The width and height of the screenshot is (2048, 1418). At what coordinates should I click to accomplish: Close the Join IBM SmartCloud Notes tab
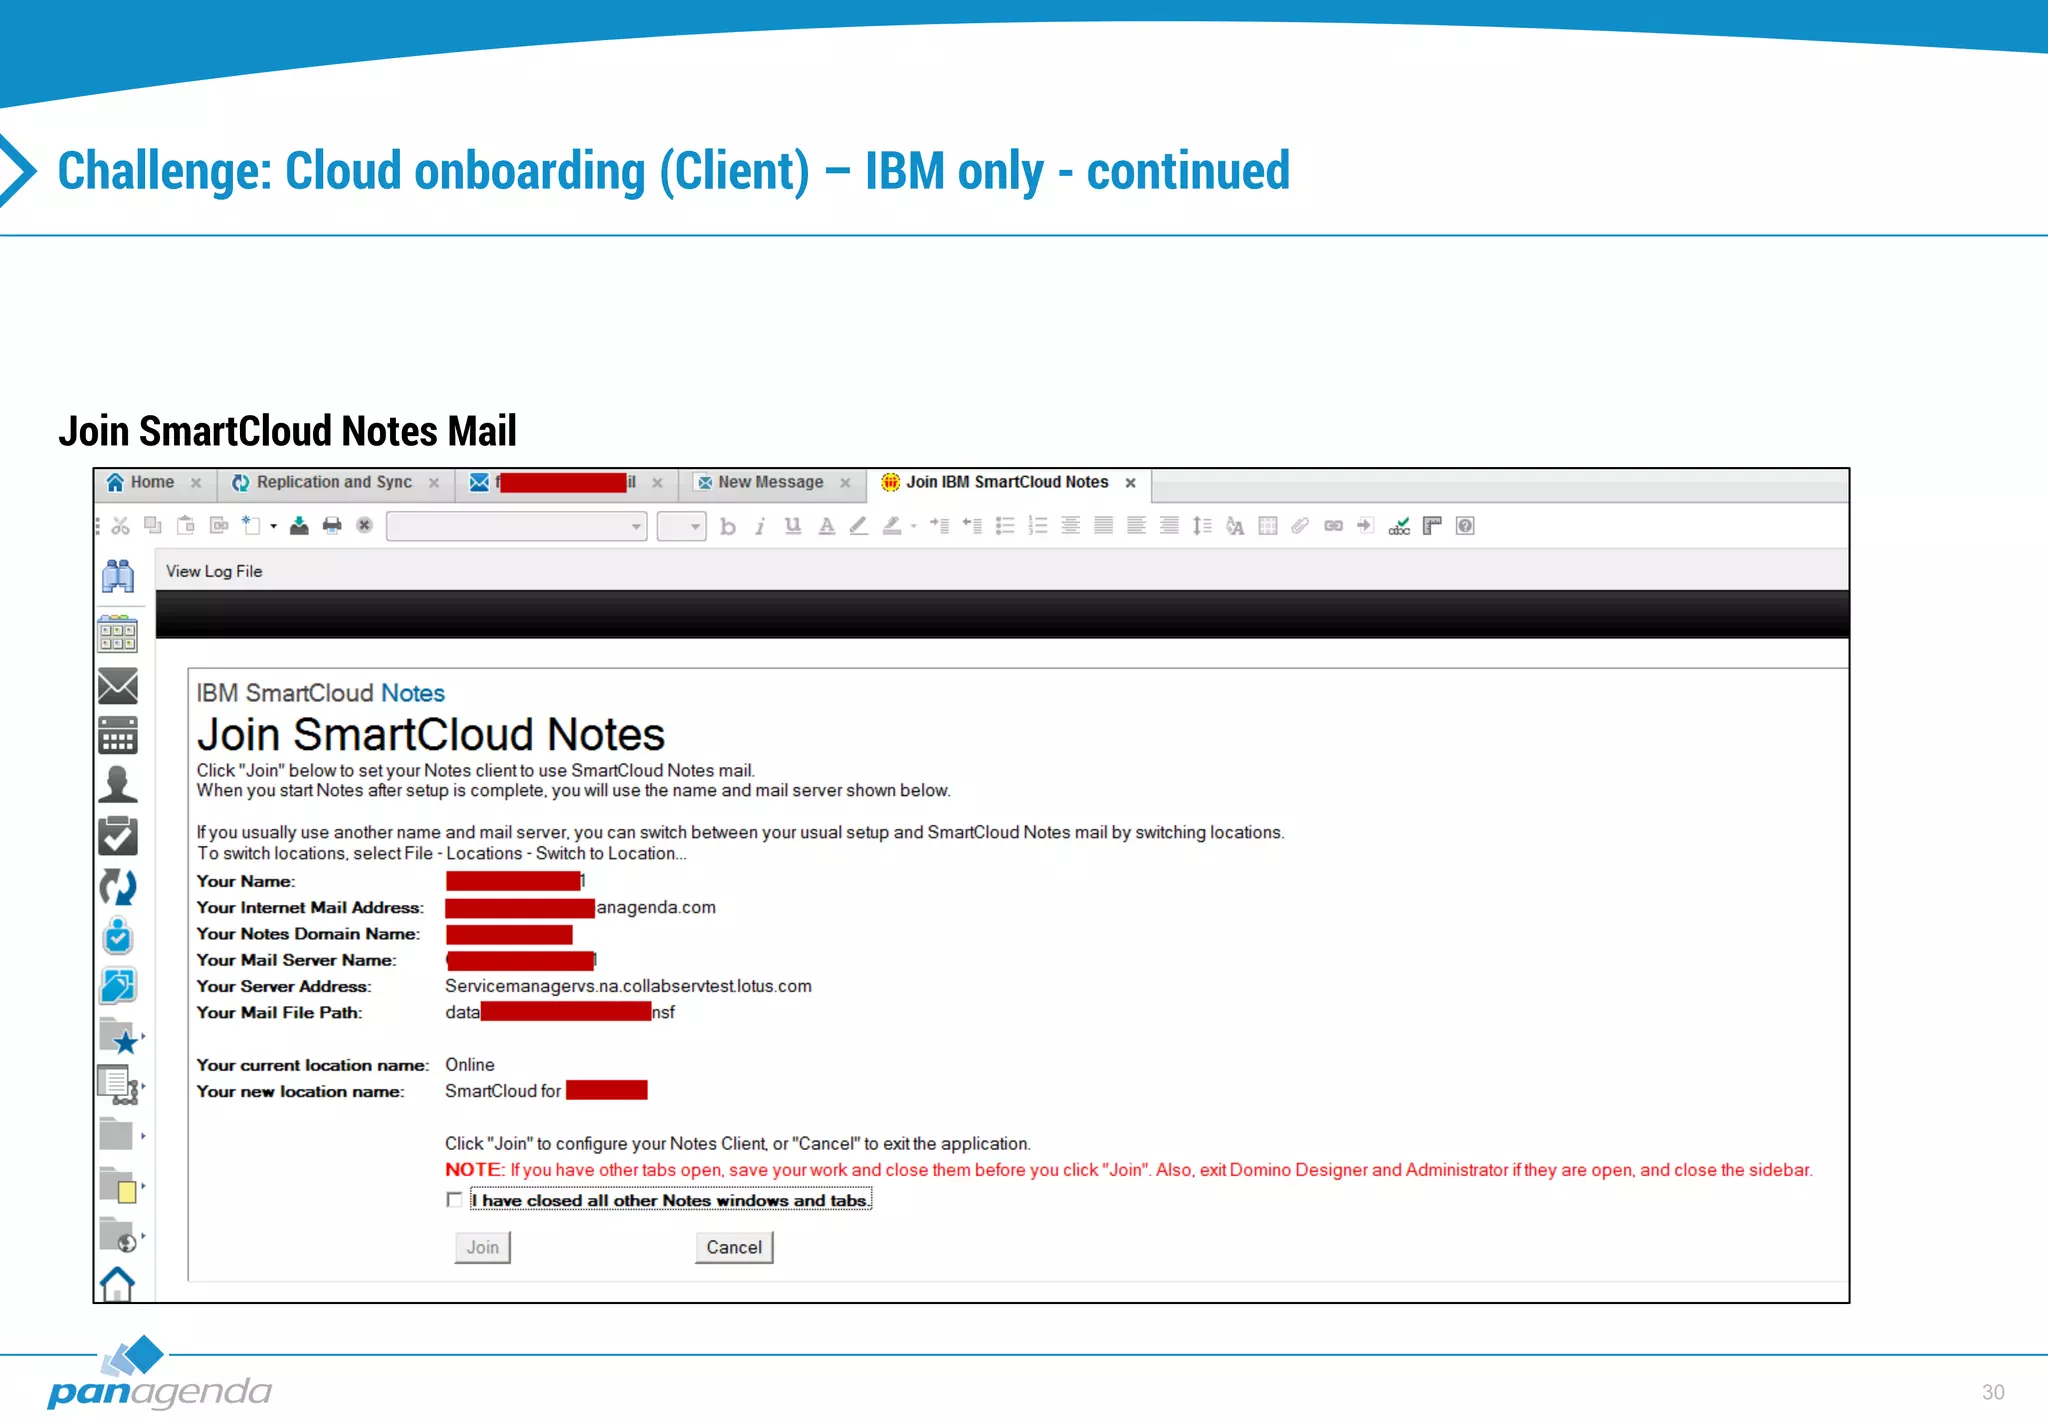1131,483
